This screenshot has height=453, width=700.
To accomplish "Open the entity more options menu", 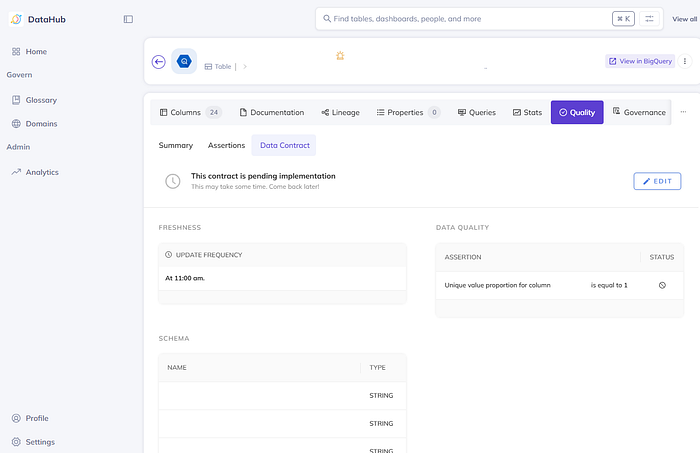I will tap(685, 61).
